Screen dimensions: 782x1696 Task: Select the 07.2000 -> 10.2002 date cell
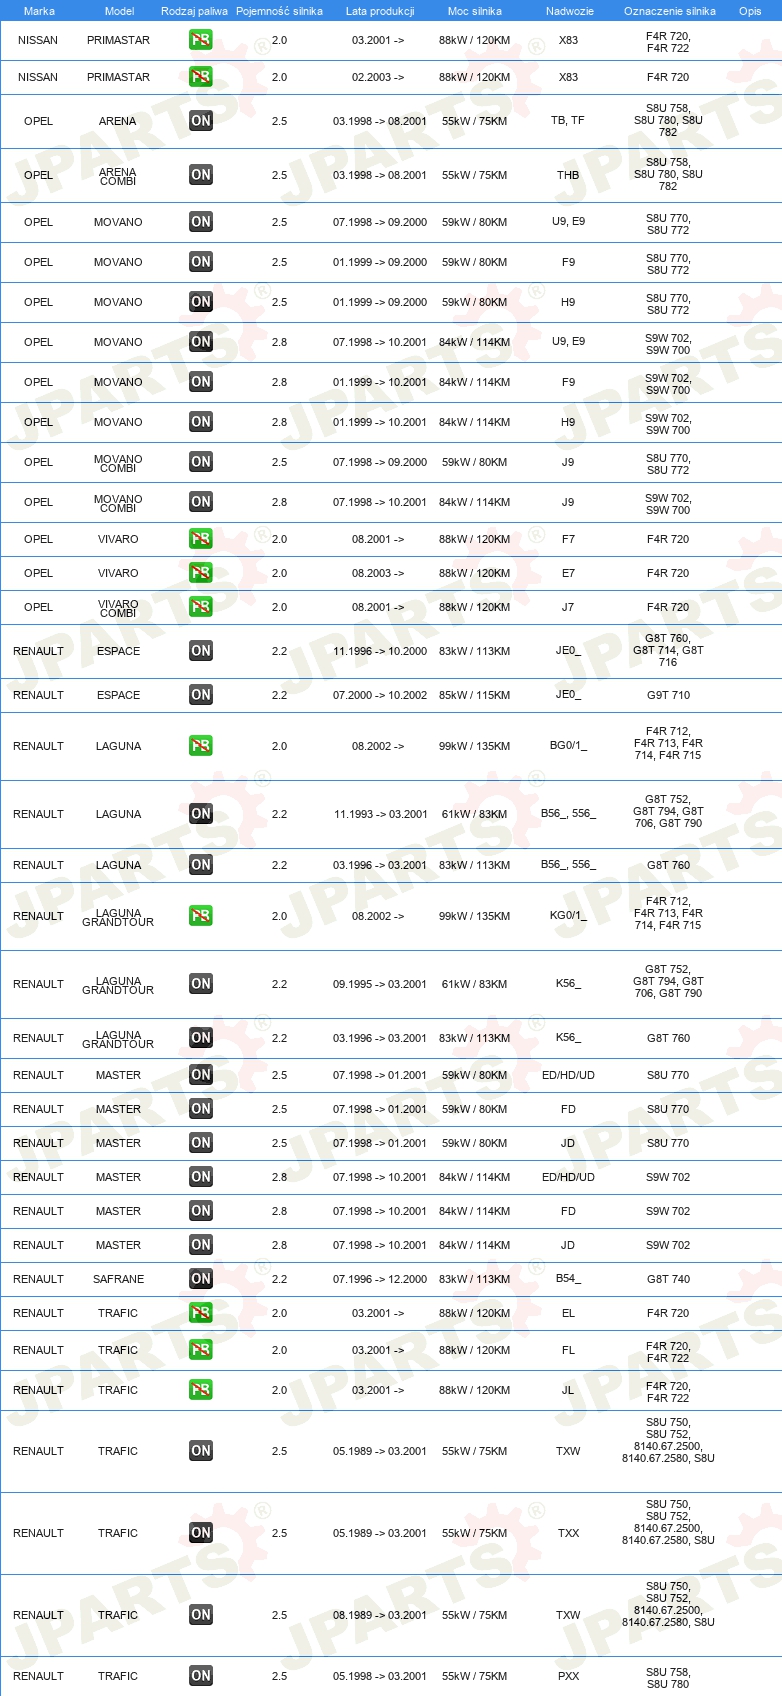[x=380, y=695]
